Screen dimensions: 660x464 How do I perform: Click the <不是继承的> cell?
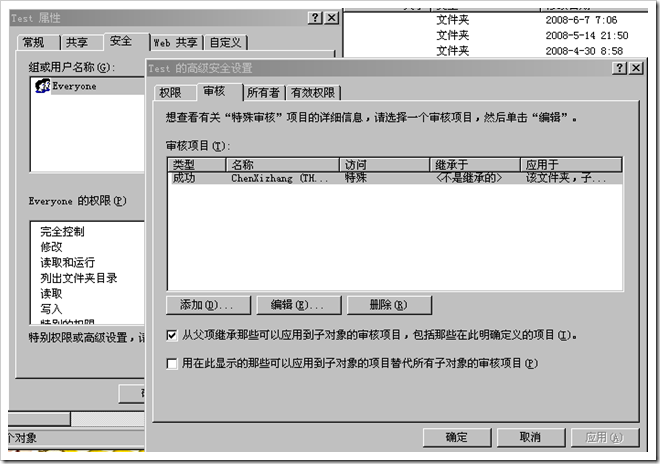468,178
